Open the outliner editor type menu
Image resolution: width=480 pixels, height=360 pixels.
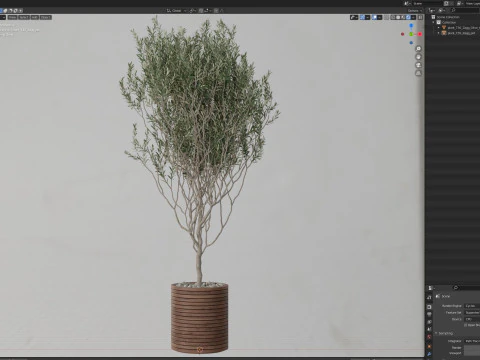point(431,11)
